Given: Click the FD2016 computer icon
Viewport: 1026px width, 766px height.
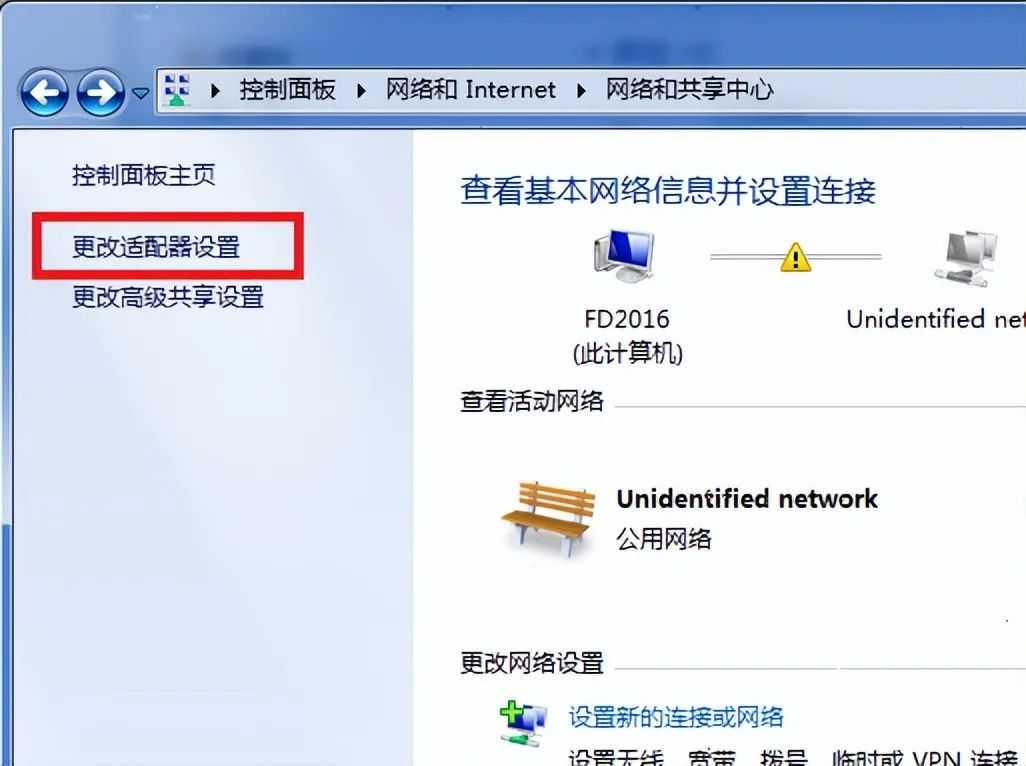Looking at the screenshot, I should [625, 256].
